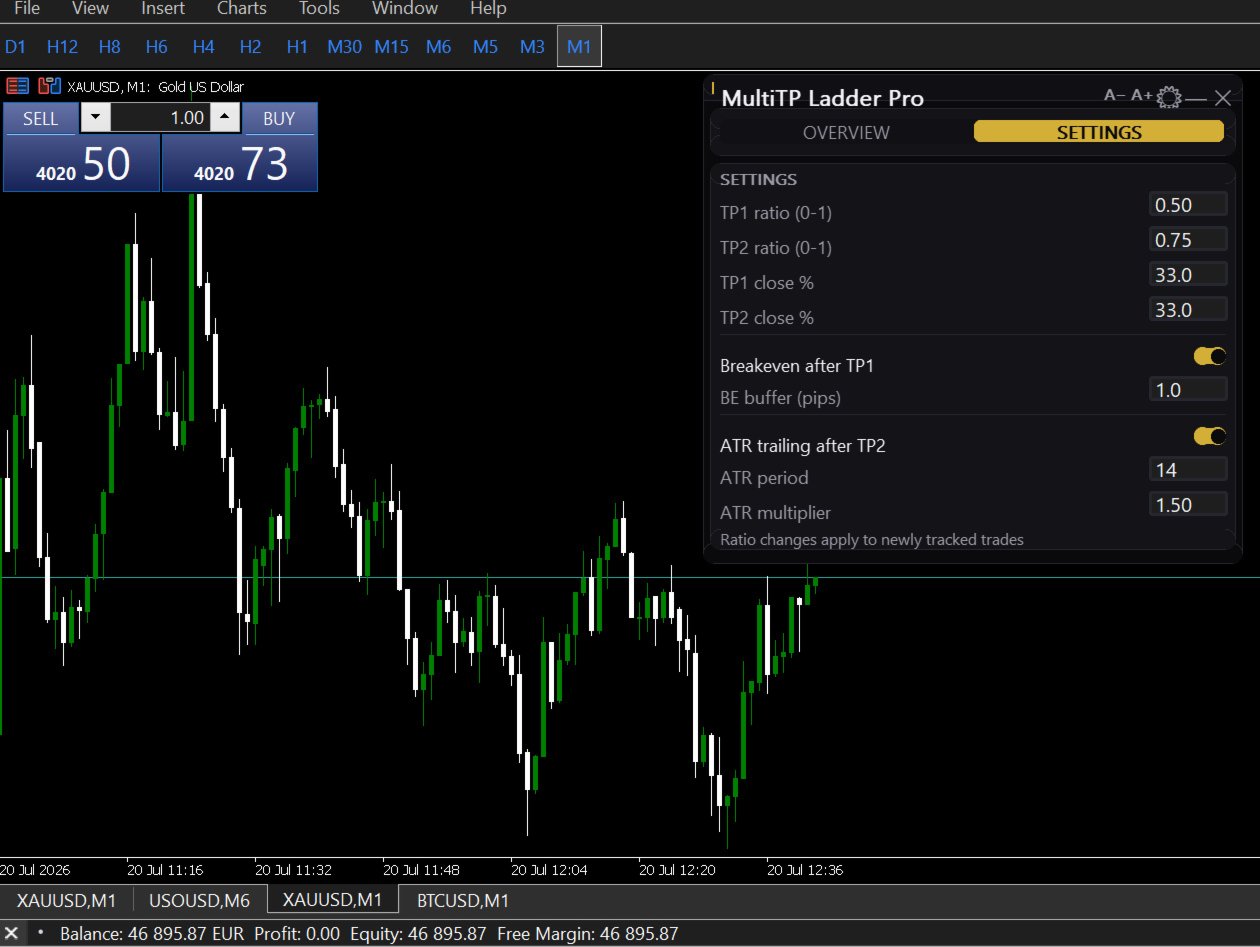
Task: Click 'Ratio changes apply to newly tracked trades' note
Action: coord(871,540)
